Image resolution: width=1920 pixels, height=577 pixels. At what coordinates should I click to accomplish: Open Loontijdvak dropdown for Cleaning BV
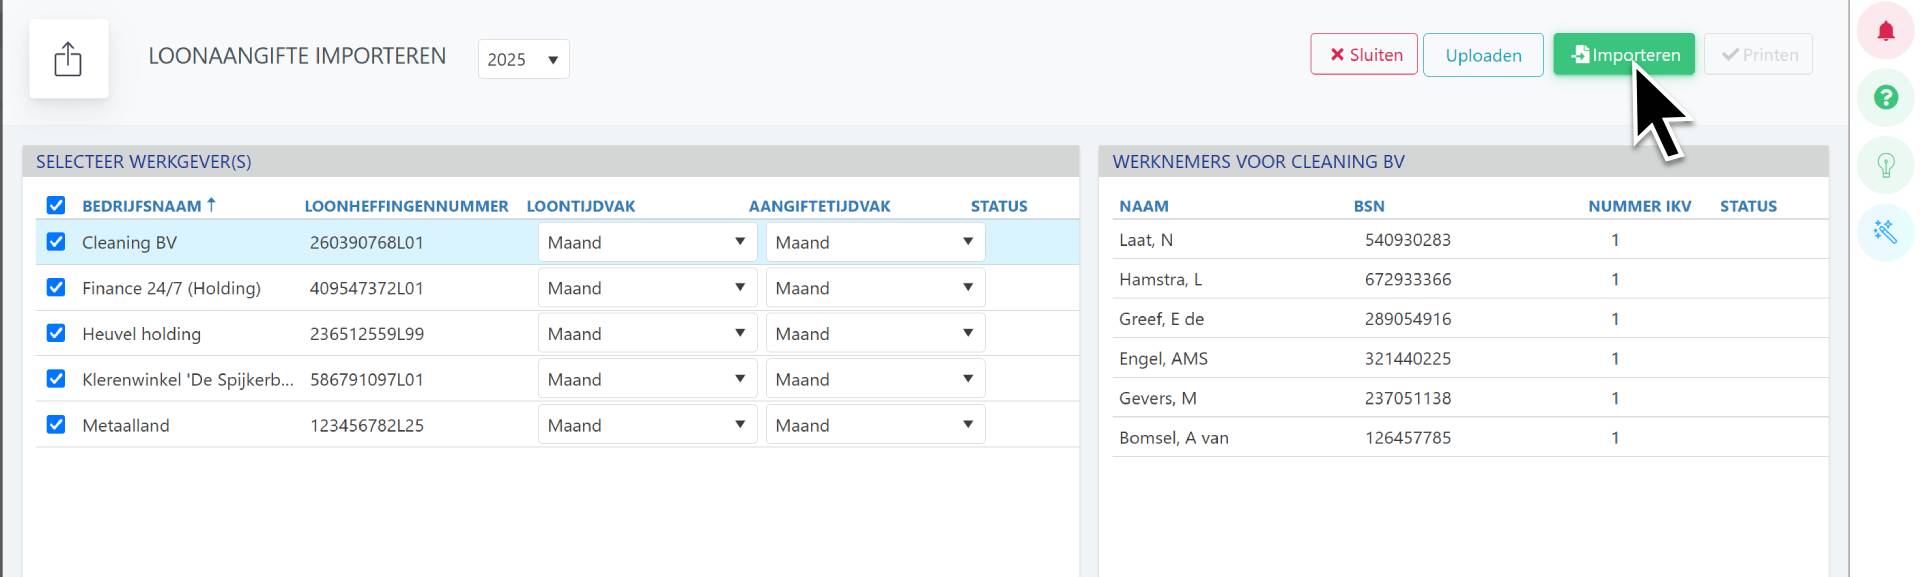tap(647, 242)
